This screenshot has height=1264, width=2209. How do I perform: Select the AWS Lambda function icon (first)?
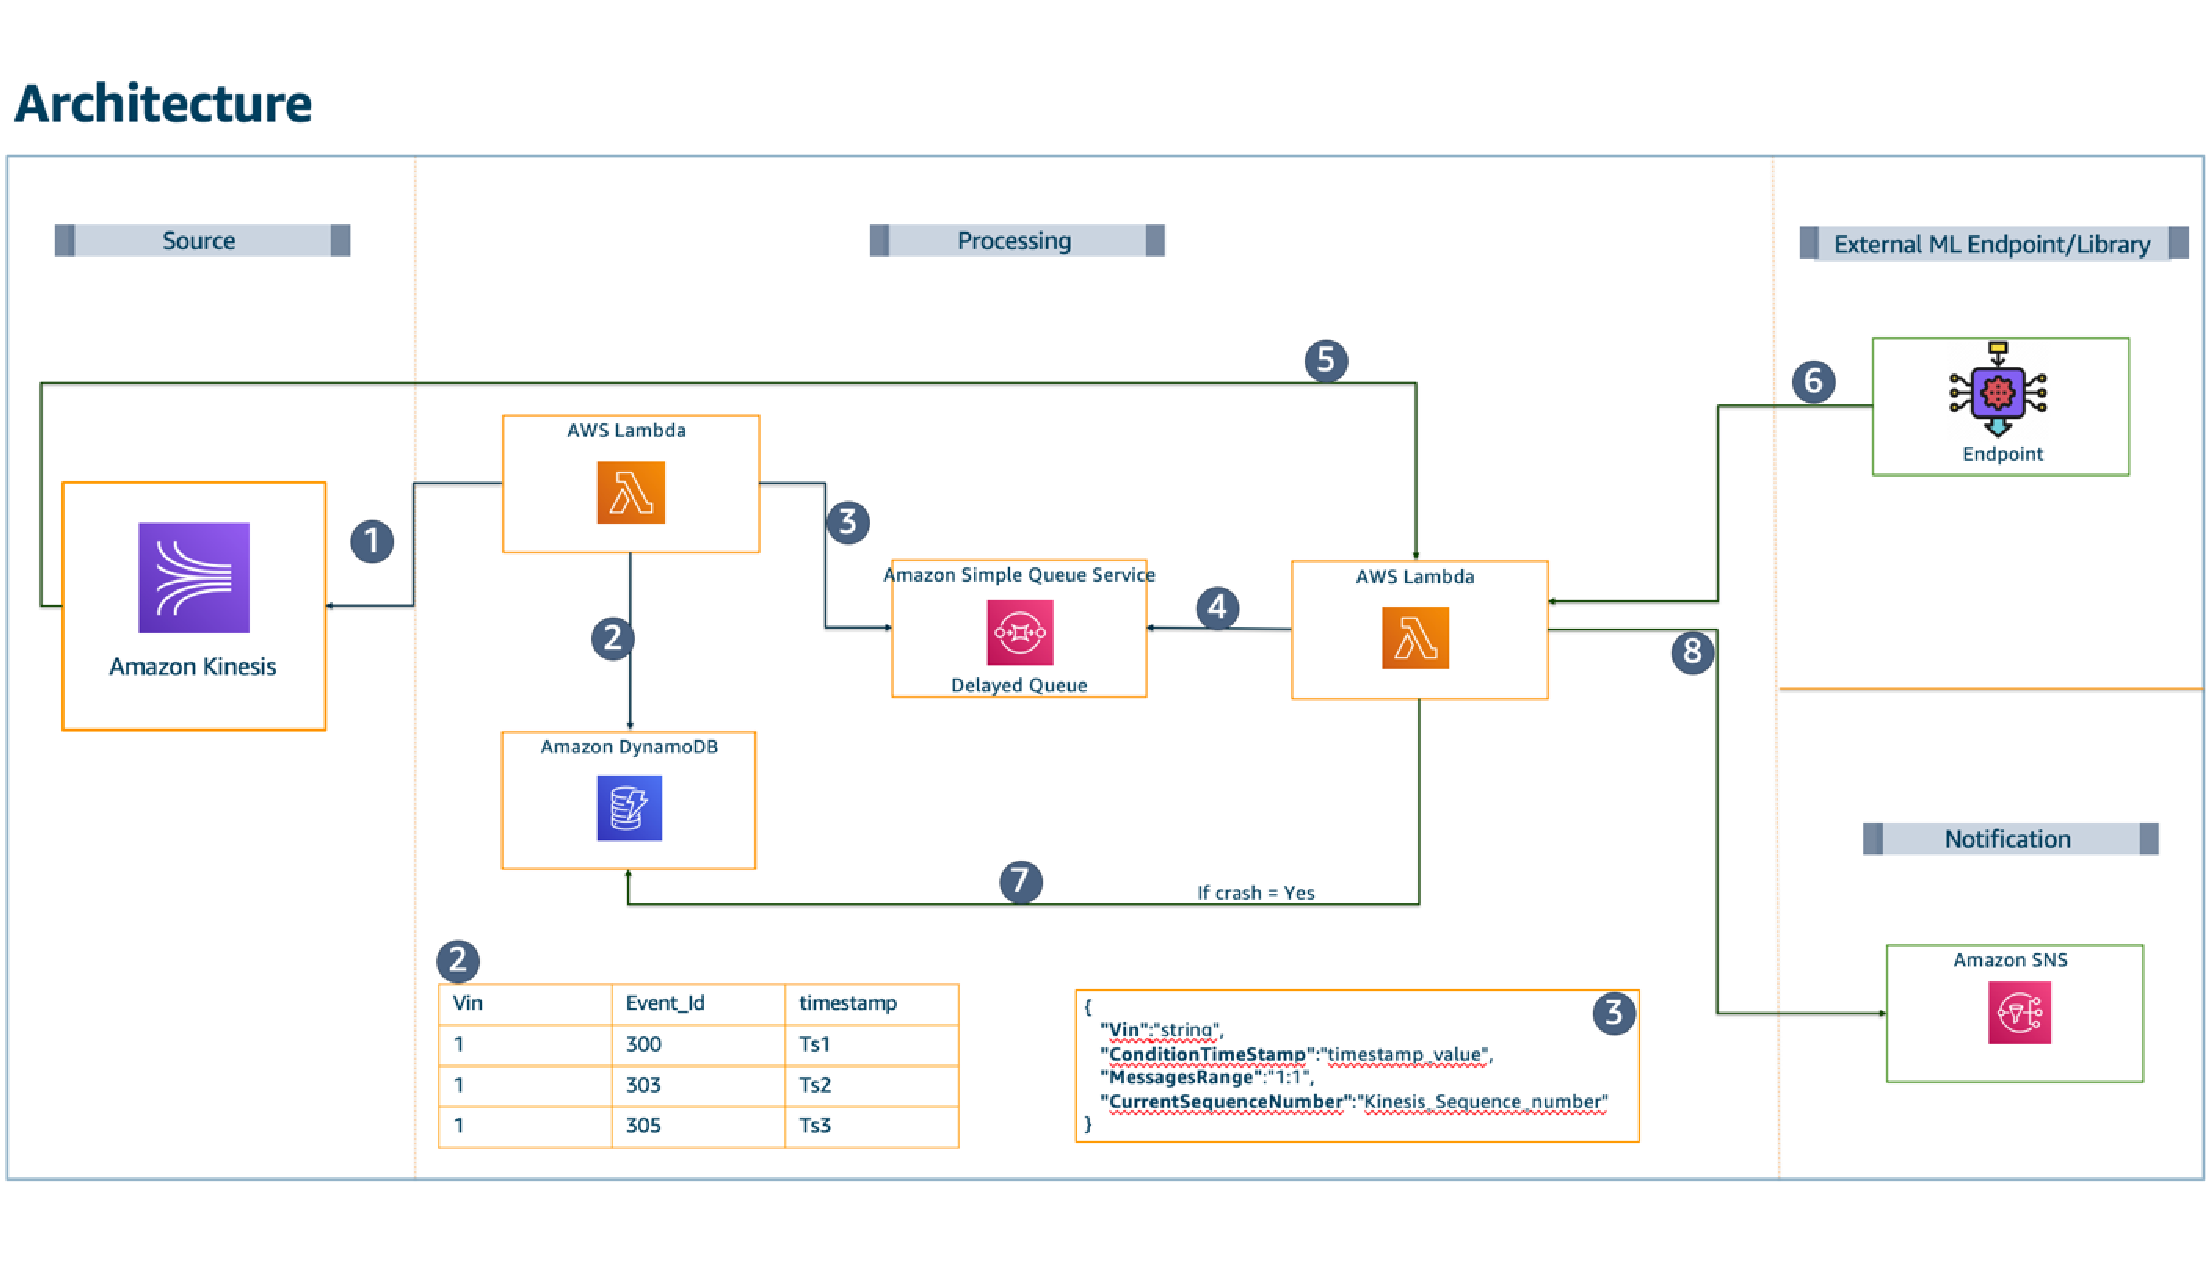[631, 493]
